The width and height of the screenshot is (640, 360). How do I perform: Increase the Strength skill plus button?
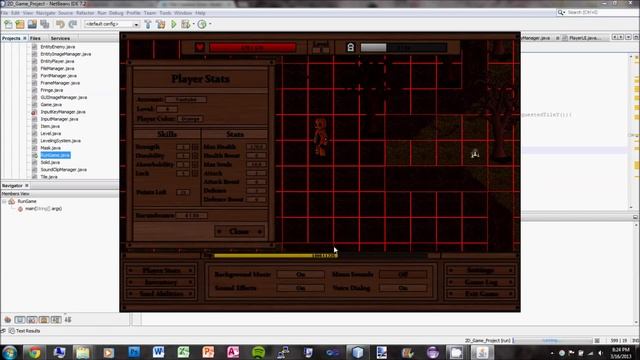195,147
